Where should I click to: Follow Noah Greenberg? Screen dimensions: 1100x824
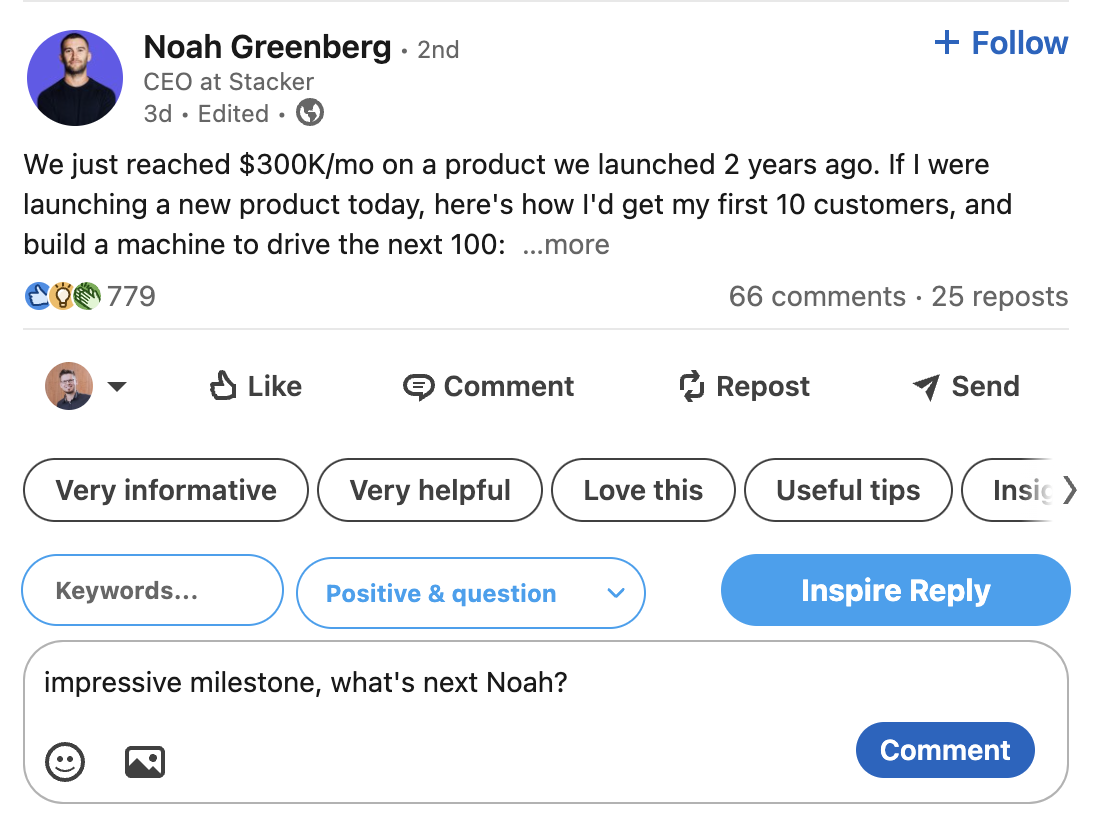pyautogui.click(x=1000, y=42)
